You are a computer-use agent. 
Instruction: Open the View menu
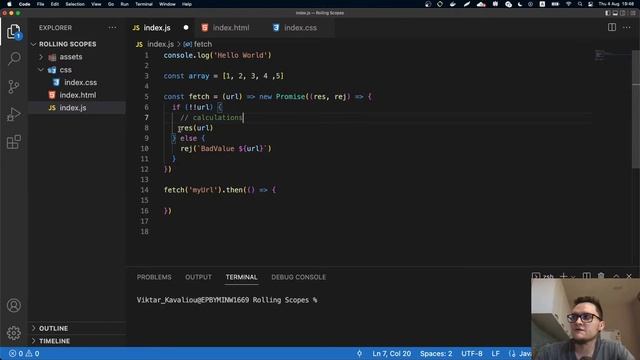(x=96, y=4)
